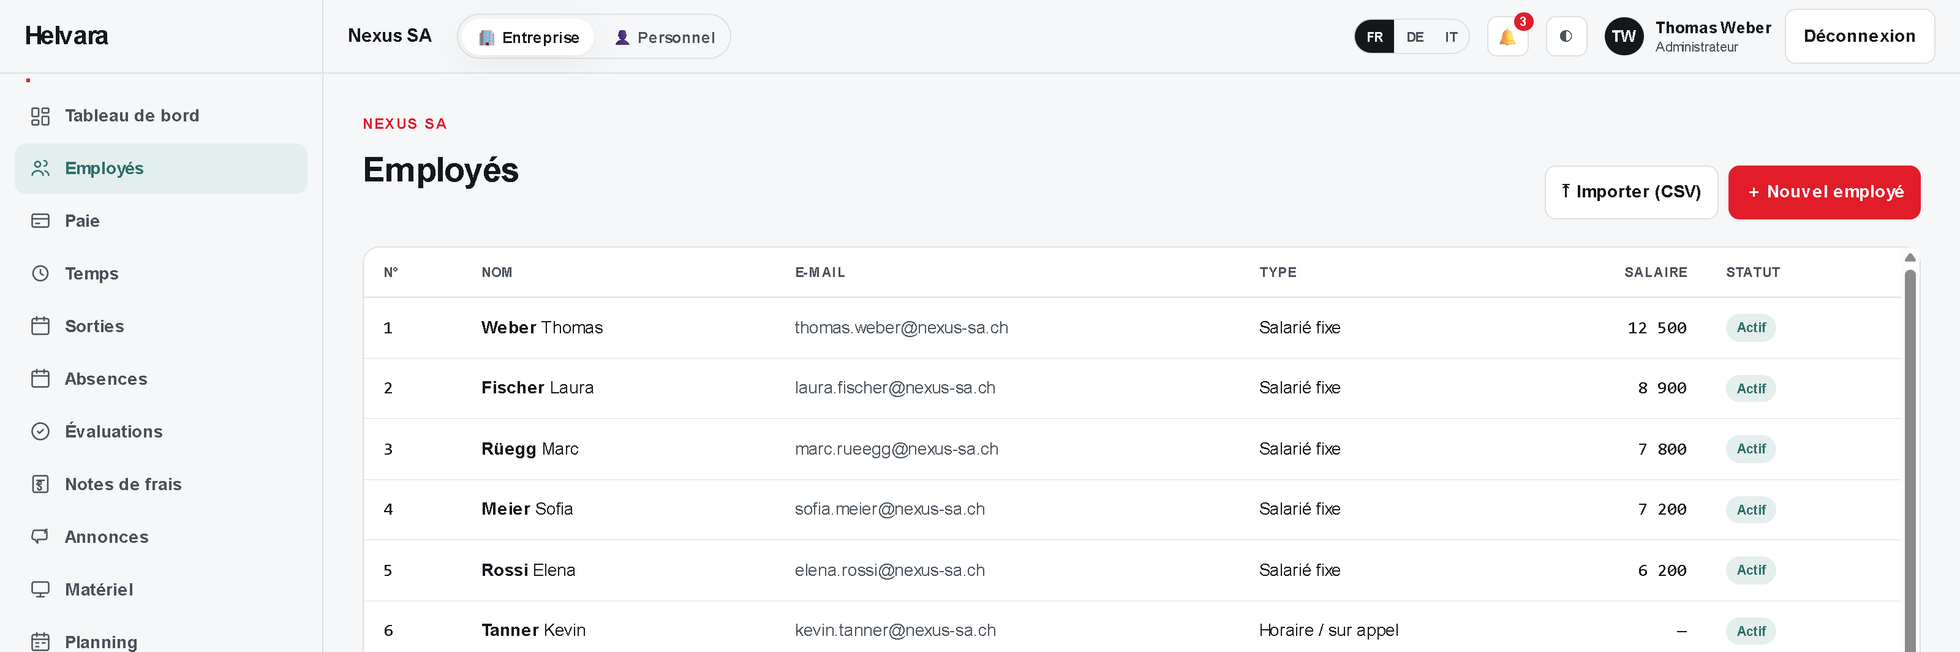This screenshot has height=652, width=1960.
Task: Click the Tableau de bord grid icon
Action: click(x=40, y=116)
